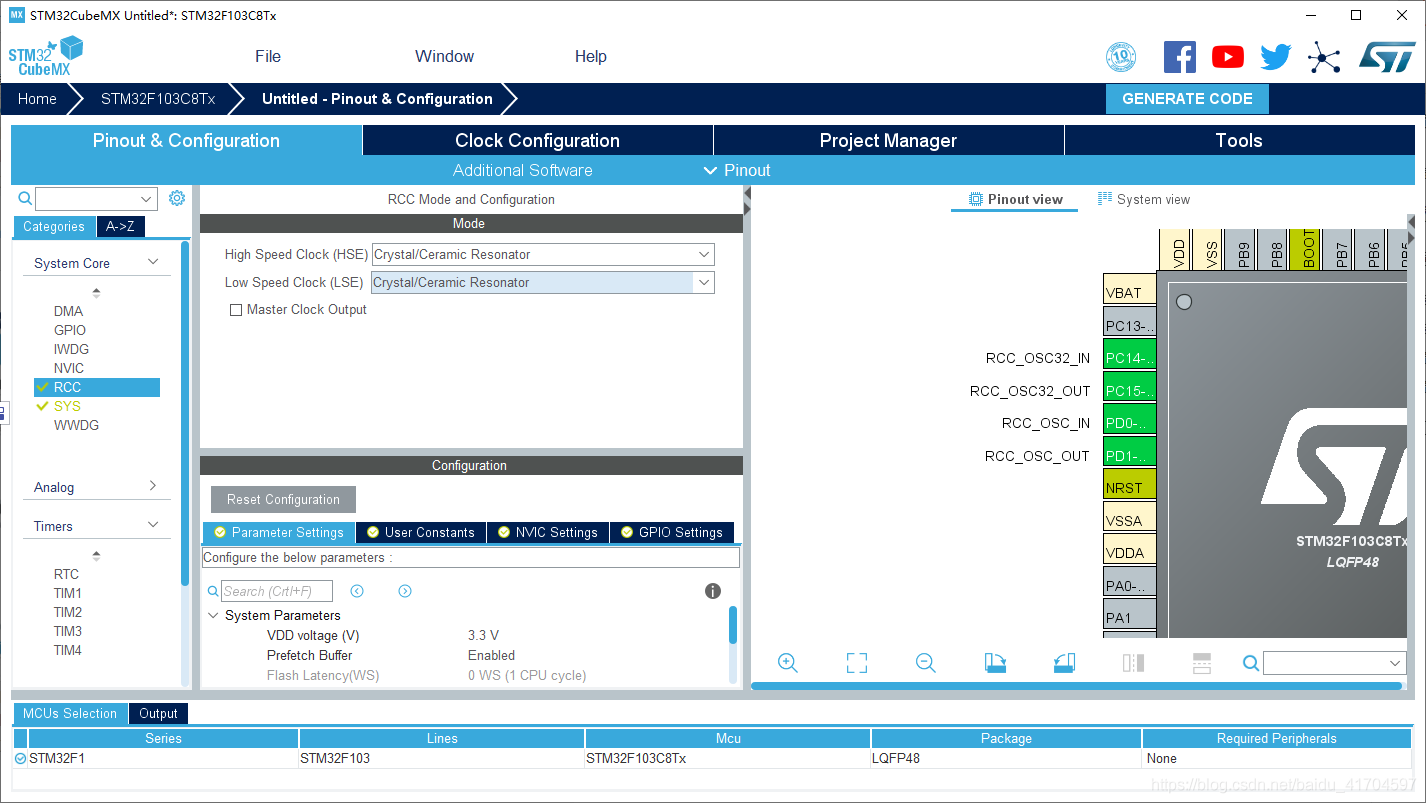1426x803 pixels.
Task: Click the parameter info icon
Action: coord(712,591)
